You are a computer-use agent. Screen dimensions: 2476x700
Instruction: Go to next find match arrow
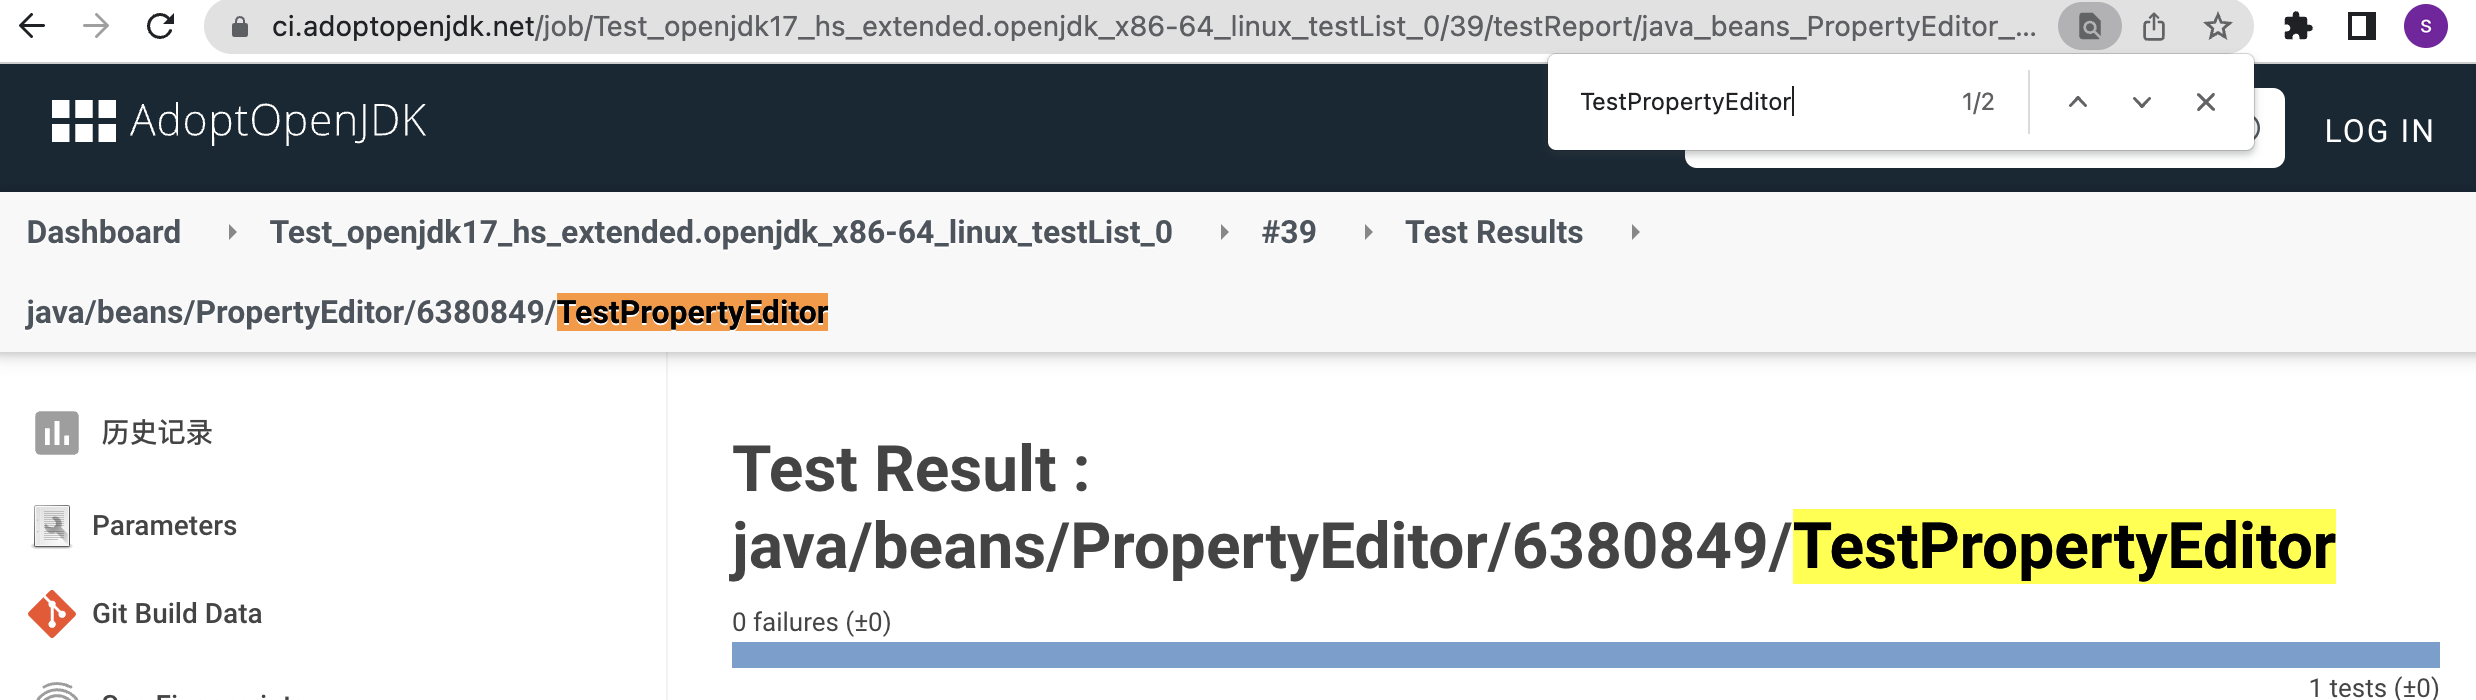click(2142, 102)
